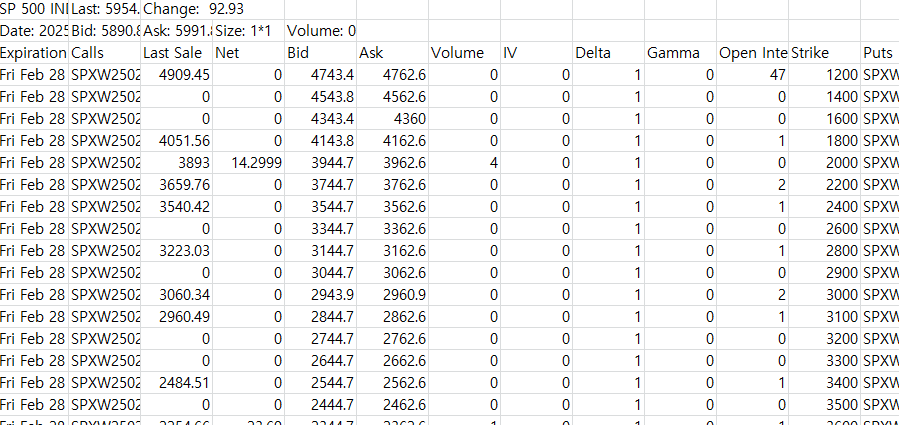Click the 'Net' header cell
The width and height of the screenshot is (899, 425).
(x=248, y=53)
